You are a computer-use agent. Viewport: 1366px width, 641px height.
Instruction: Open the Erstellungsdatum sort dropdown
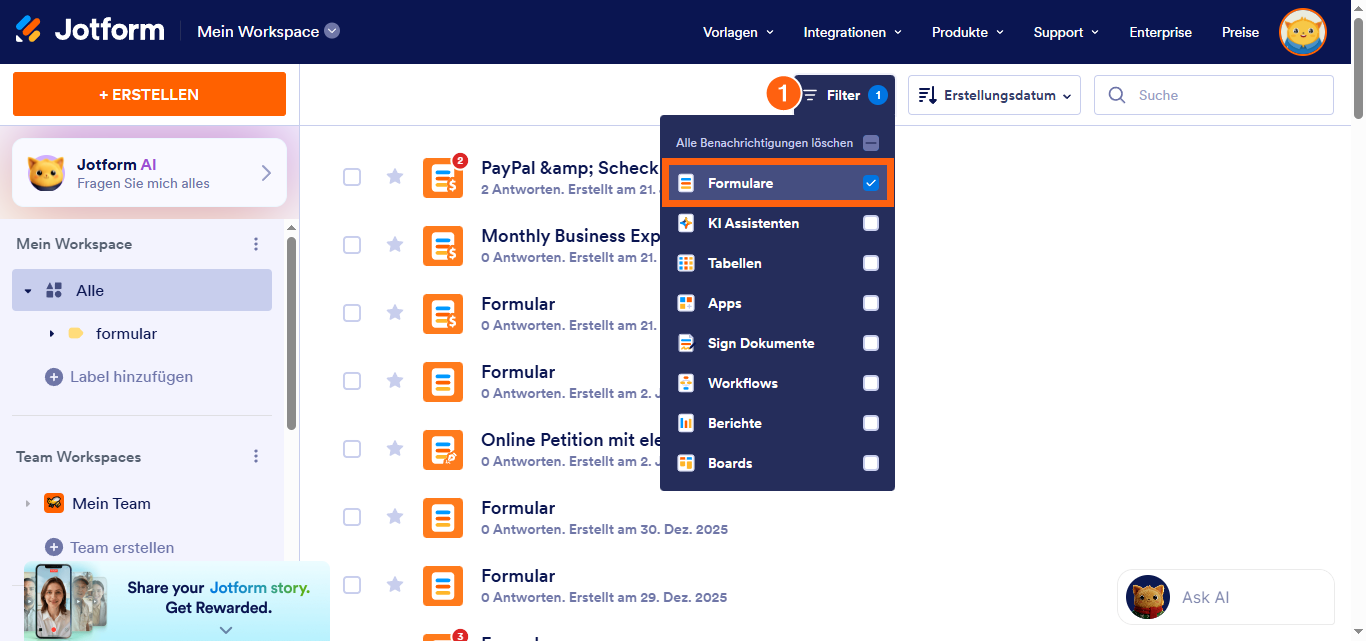[994, 95]
